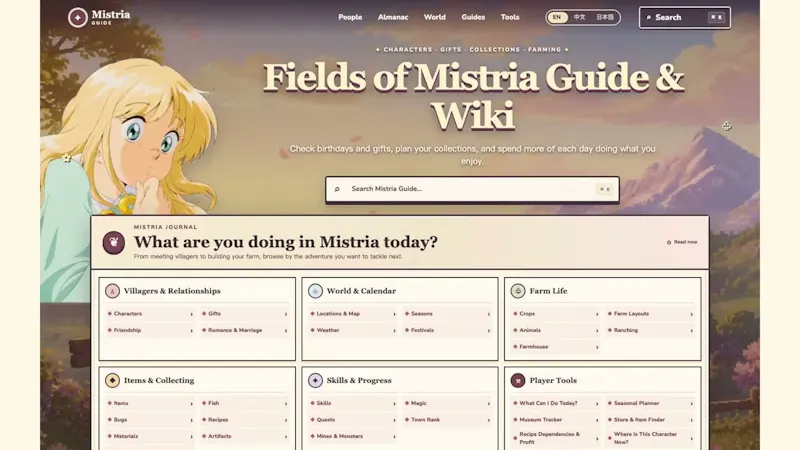Open Recipe Dependencies & Profit tool
This screenshot has width=800, height=450.
556,438
